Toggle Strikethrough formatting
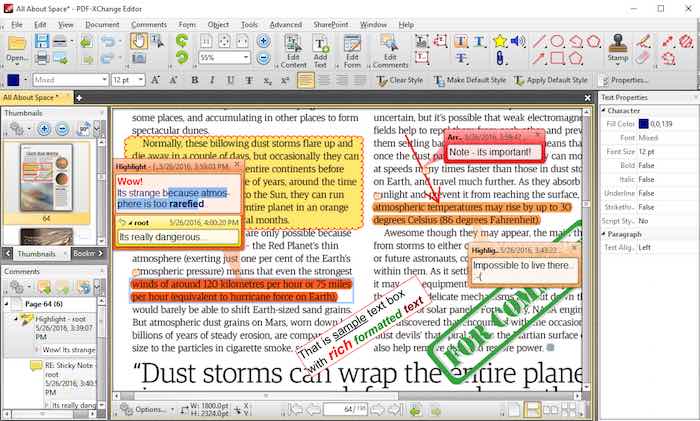 click(249, 80)
